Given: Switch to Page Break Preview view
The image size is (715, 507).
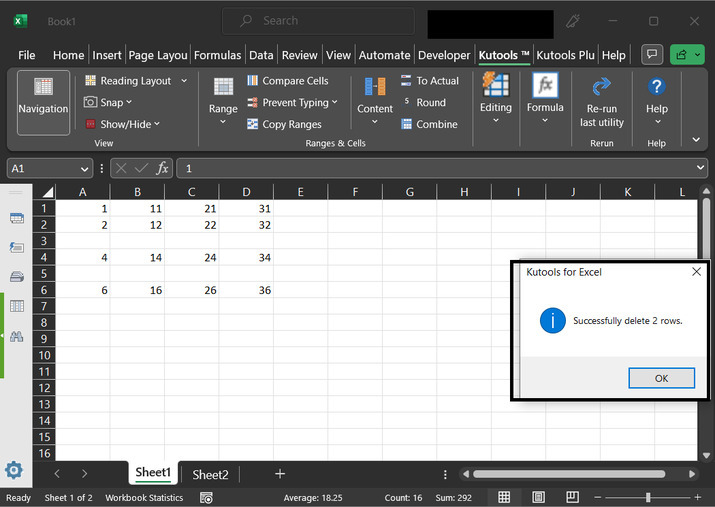Looking at the screenshot, I should click(x=571, y=497).
